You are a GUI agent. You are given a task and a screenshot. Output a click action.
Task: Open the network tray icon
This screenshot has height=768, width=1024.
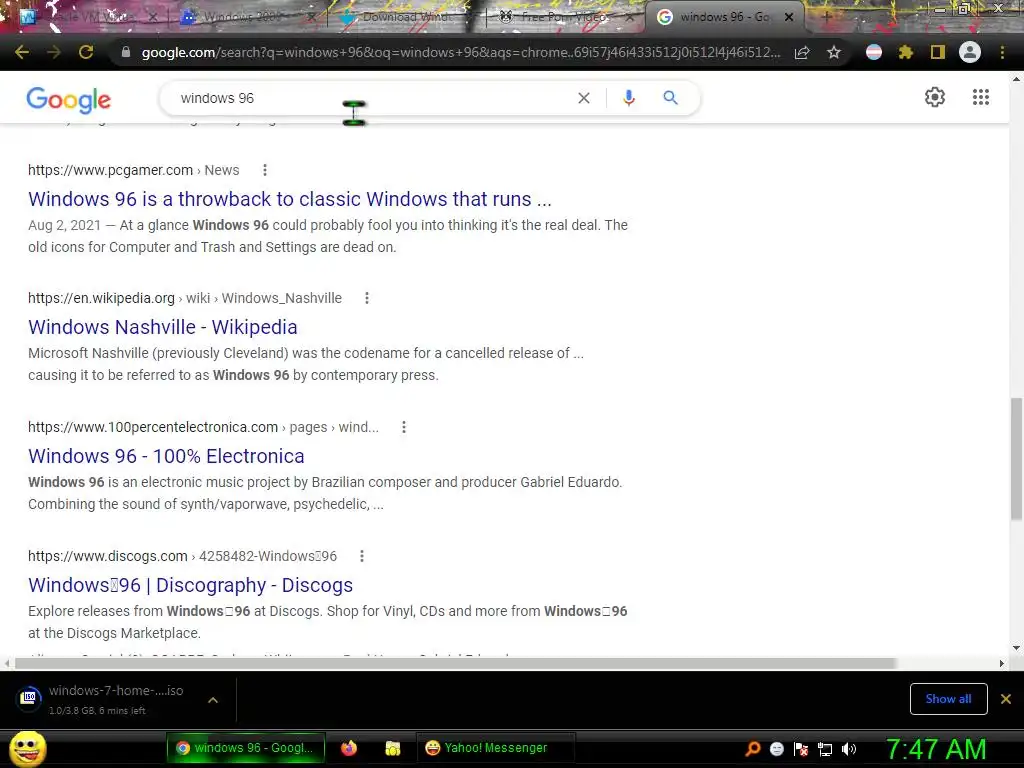tap(825, 750)
